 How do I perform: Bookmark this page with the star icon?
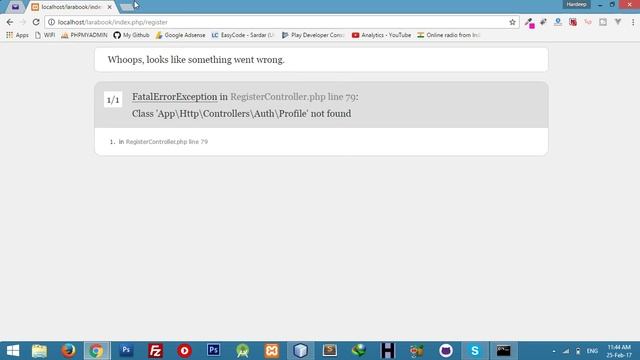coord(512,22)
